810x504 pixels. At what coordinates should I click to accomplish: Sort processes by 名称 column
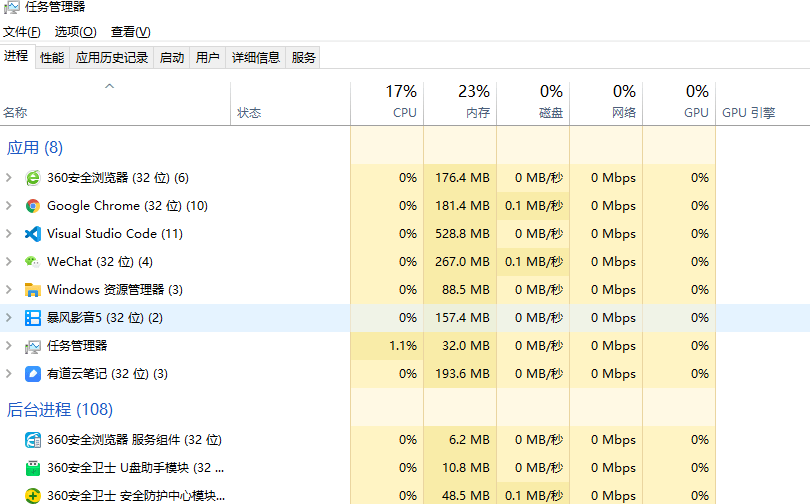point(115,103)
